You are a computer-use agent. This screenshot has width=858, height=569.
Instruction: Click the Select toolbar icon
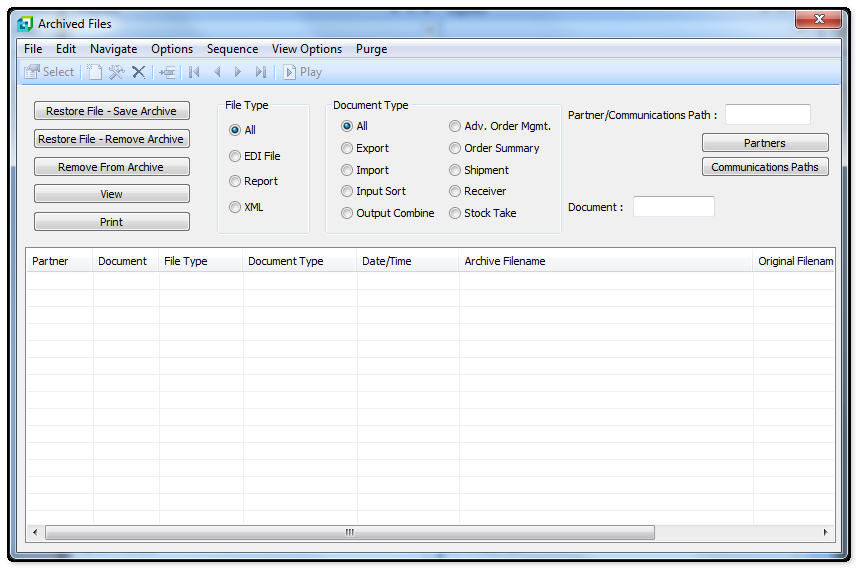pos(48,72)
